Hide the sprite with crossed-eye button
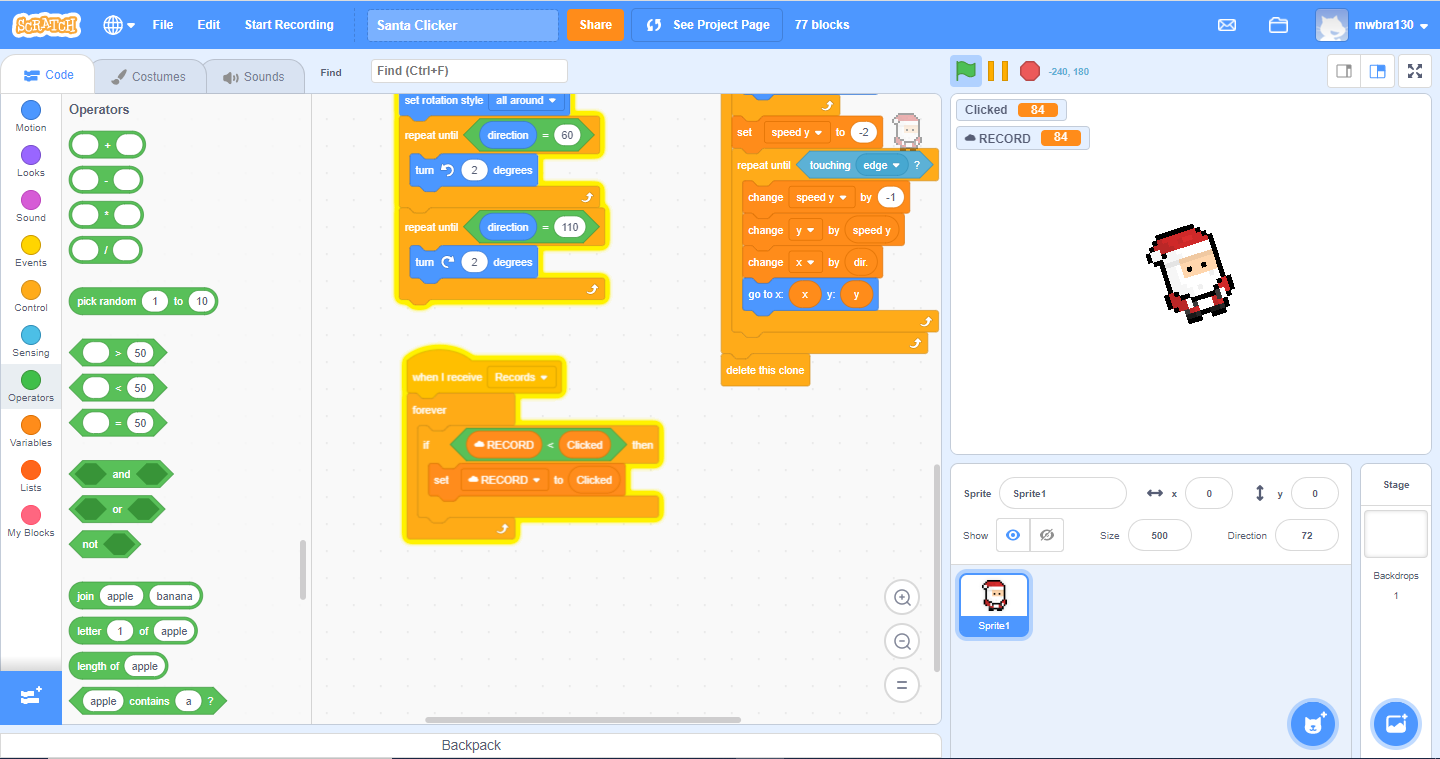 (1047, 535)
